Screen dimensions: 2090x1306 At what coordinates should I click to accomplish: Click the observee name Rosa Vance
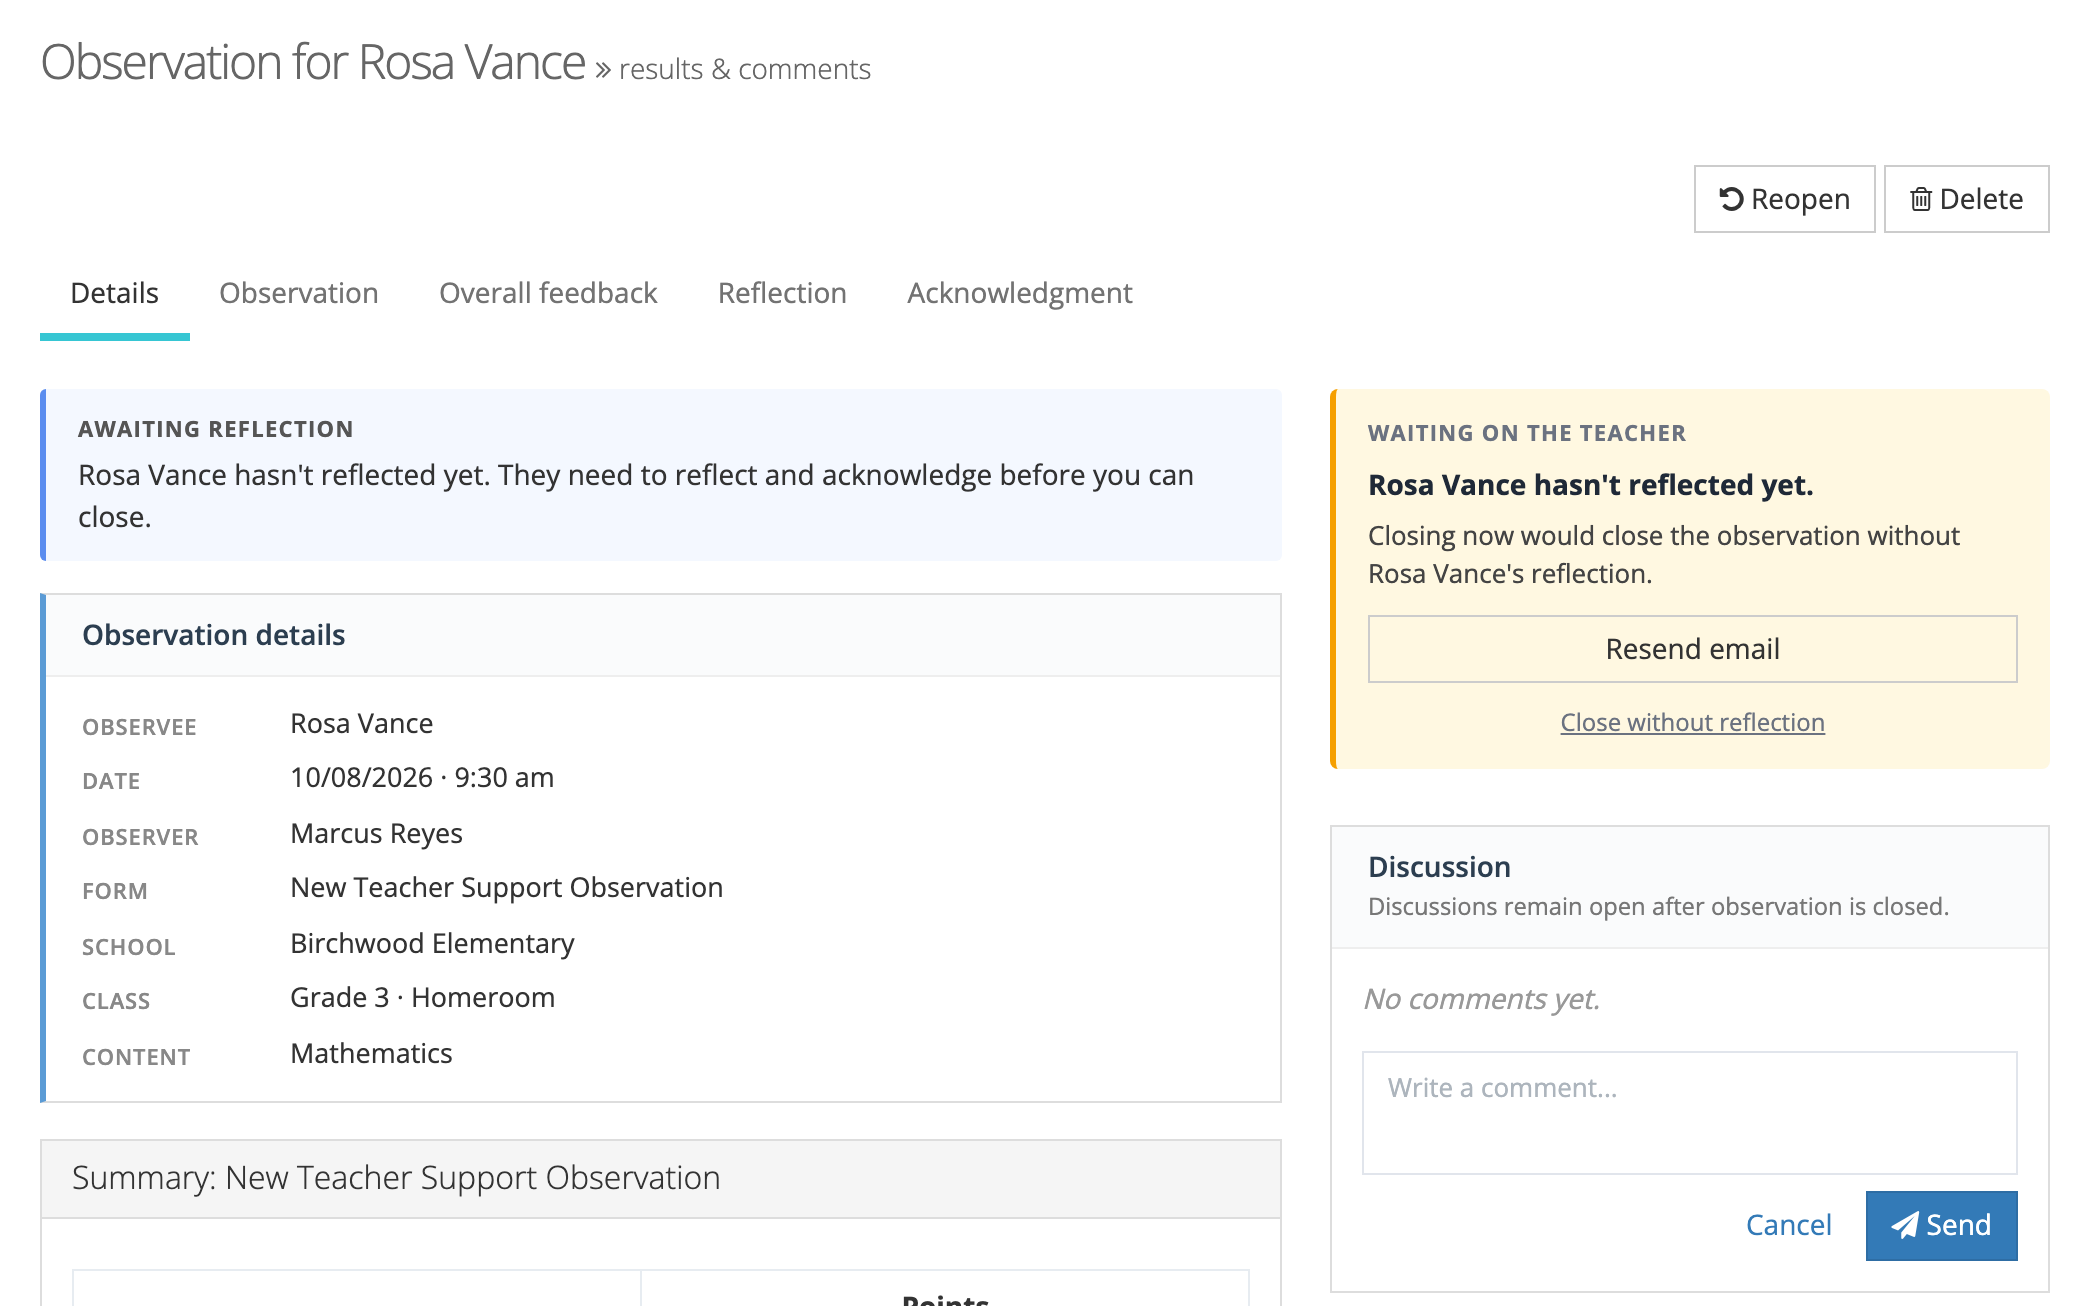(x=361, y=723)
